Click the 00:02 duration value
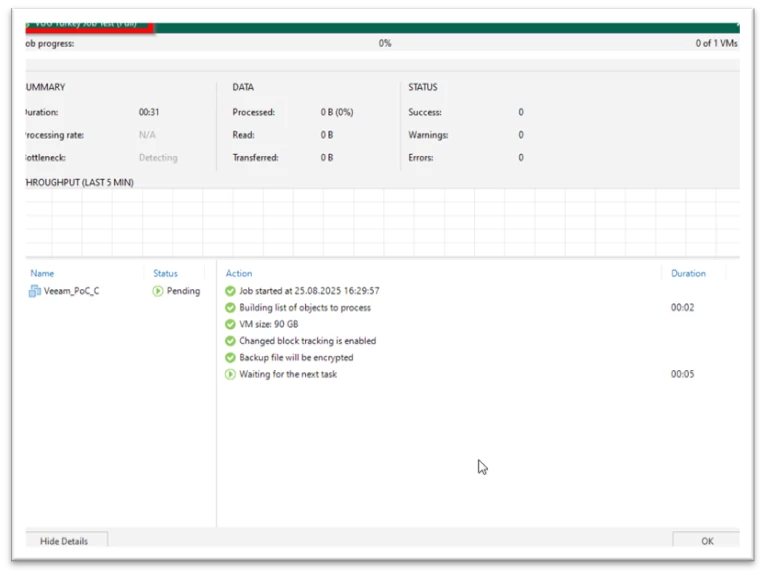This screenshot has height=575, width=765. [683, 307]
